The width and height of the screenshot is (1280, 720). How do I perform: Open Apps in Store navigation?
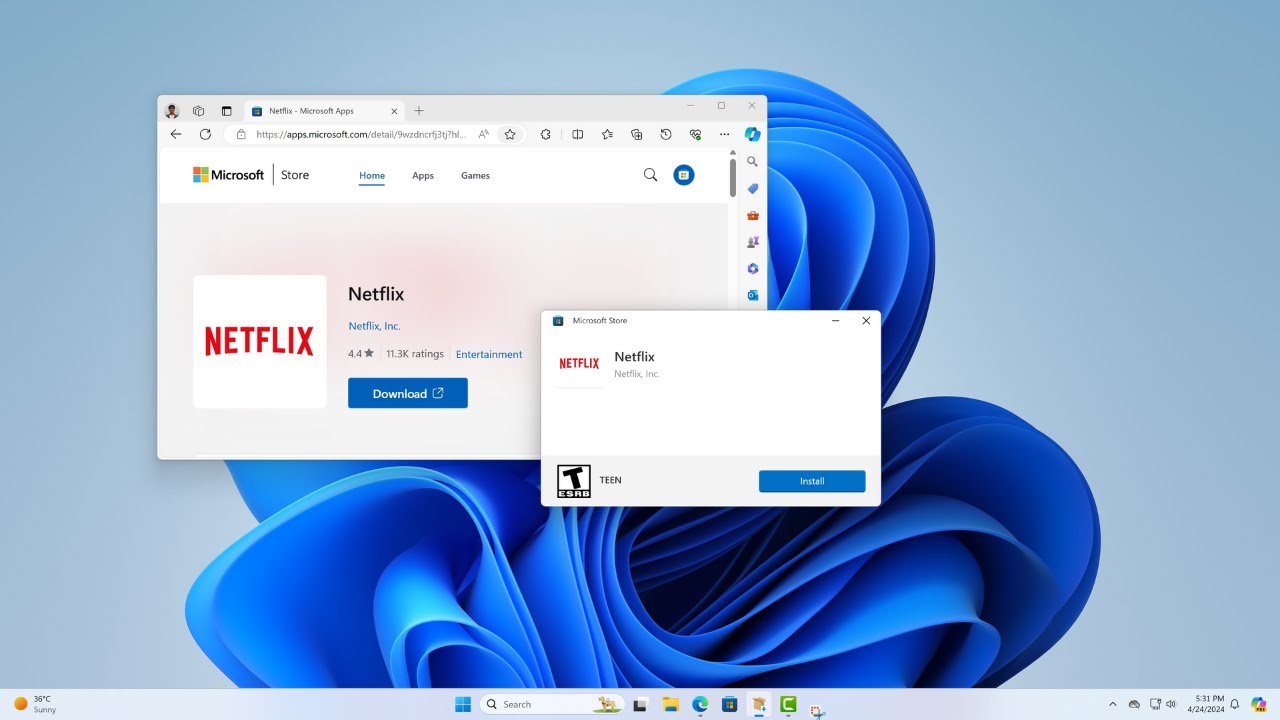(x=423, y=176)
